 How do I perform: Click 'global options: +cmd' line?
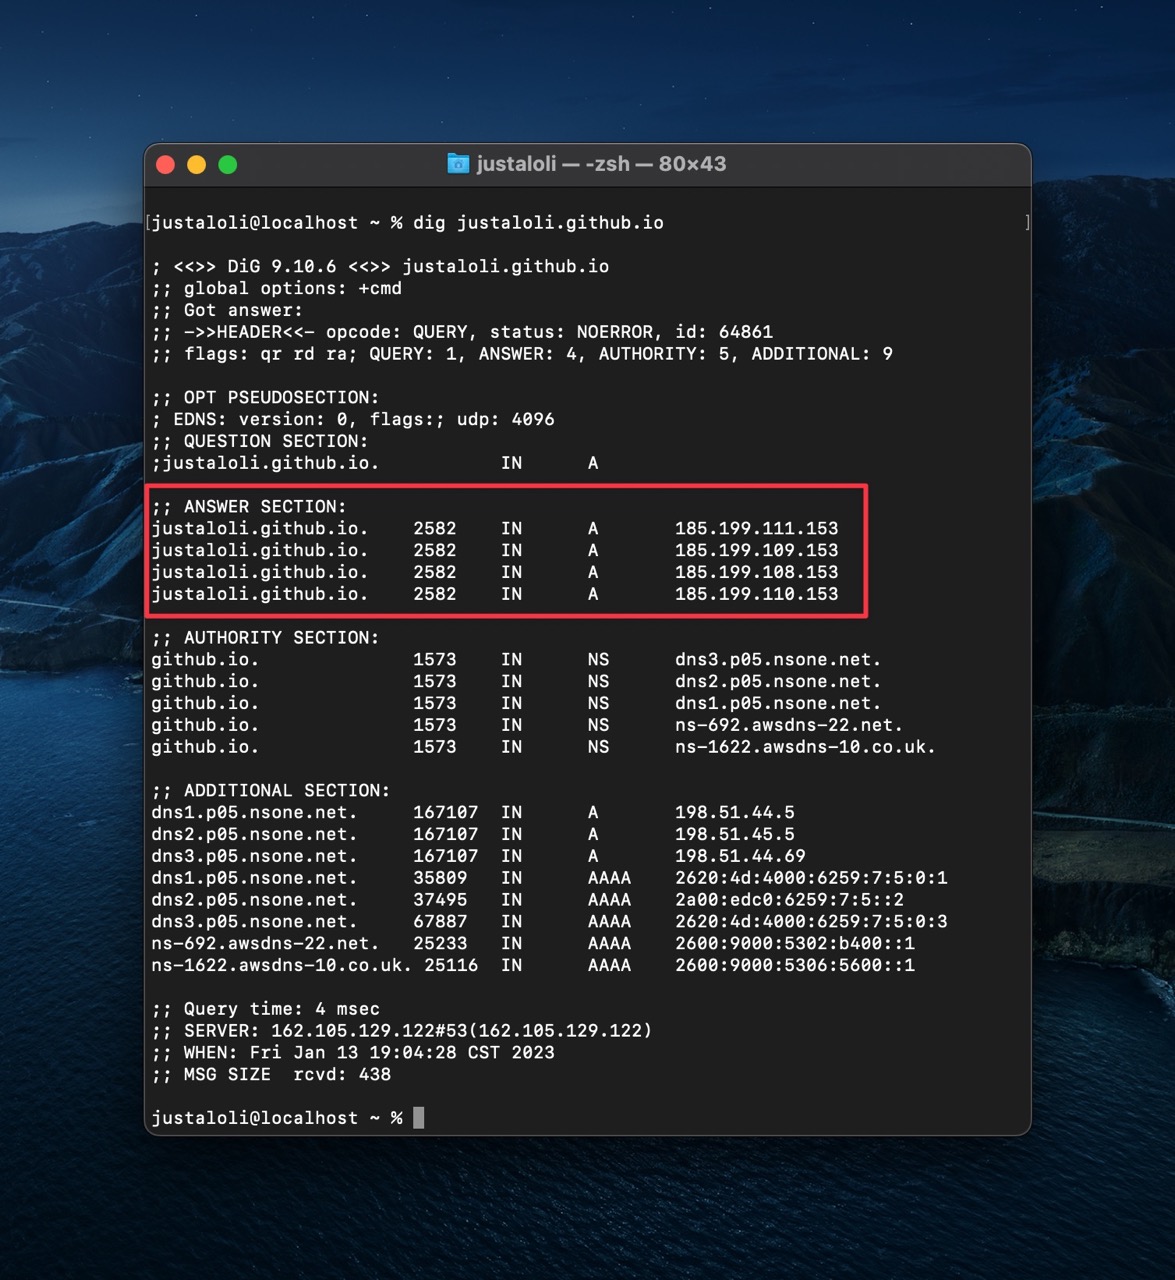click(x=277, y=289)
